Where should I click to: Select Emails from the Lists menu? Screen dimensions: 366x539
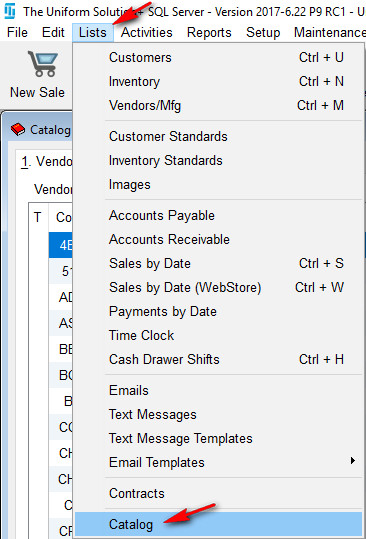[218, 390]
